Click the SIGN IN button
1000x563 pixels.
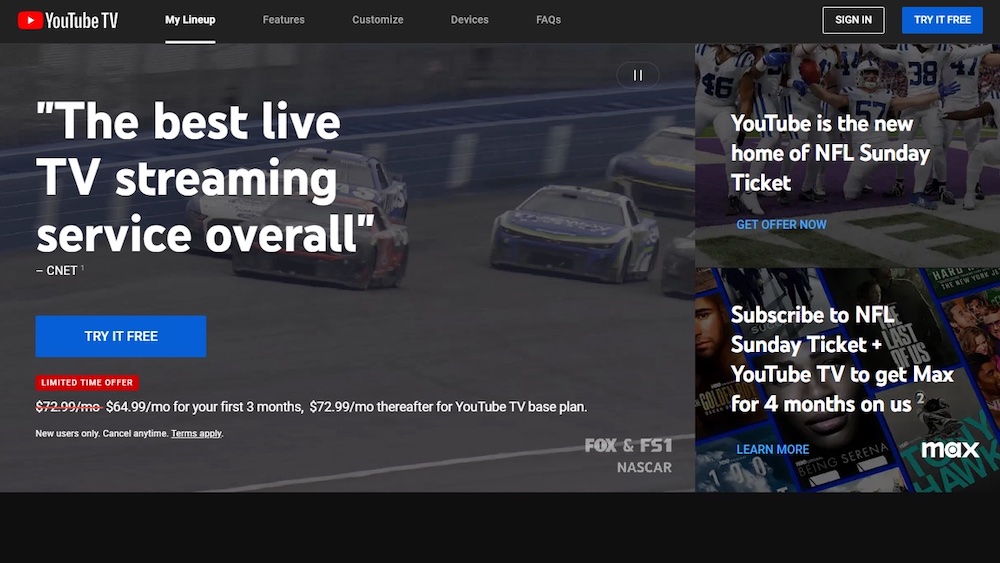click(853, 20)
